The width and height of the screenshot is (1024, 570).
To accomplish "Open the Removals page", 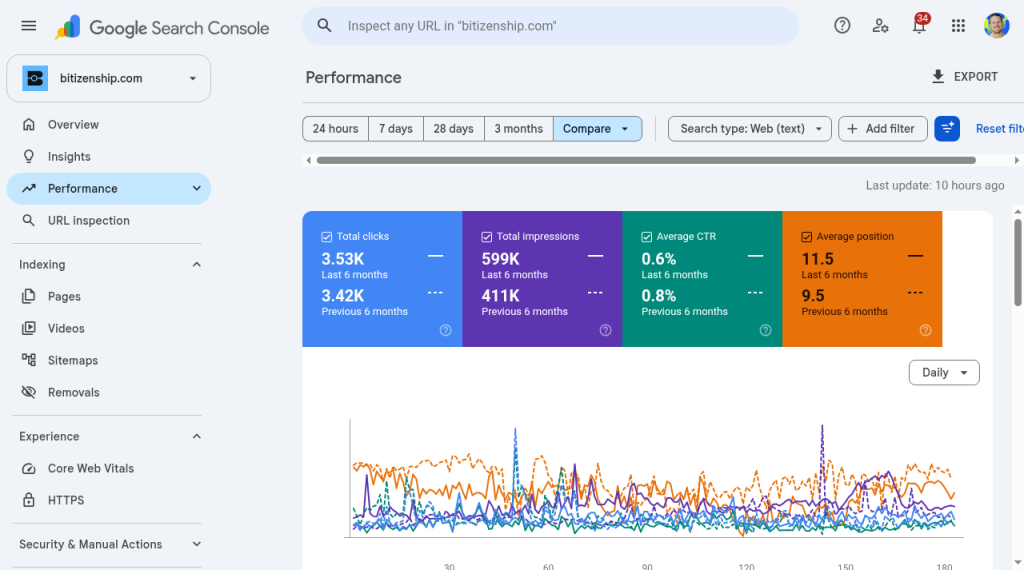I will click(108, 392).
